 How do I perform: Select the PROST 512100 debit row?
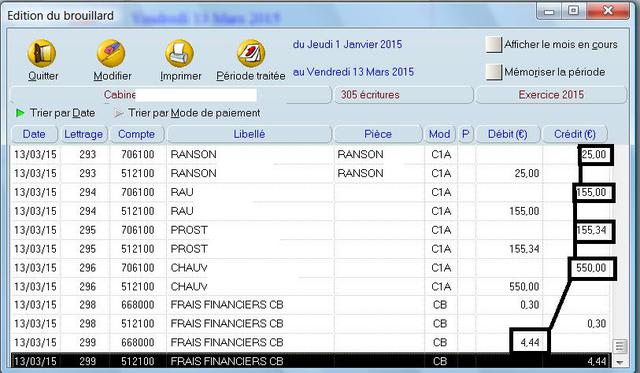point(310,249)
